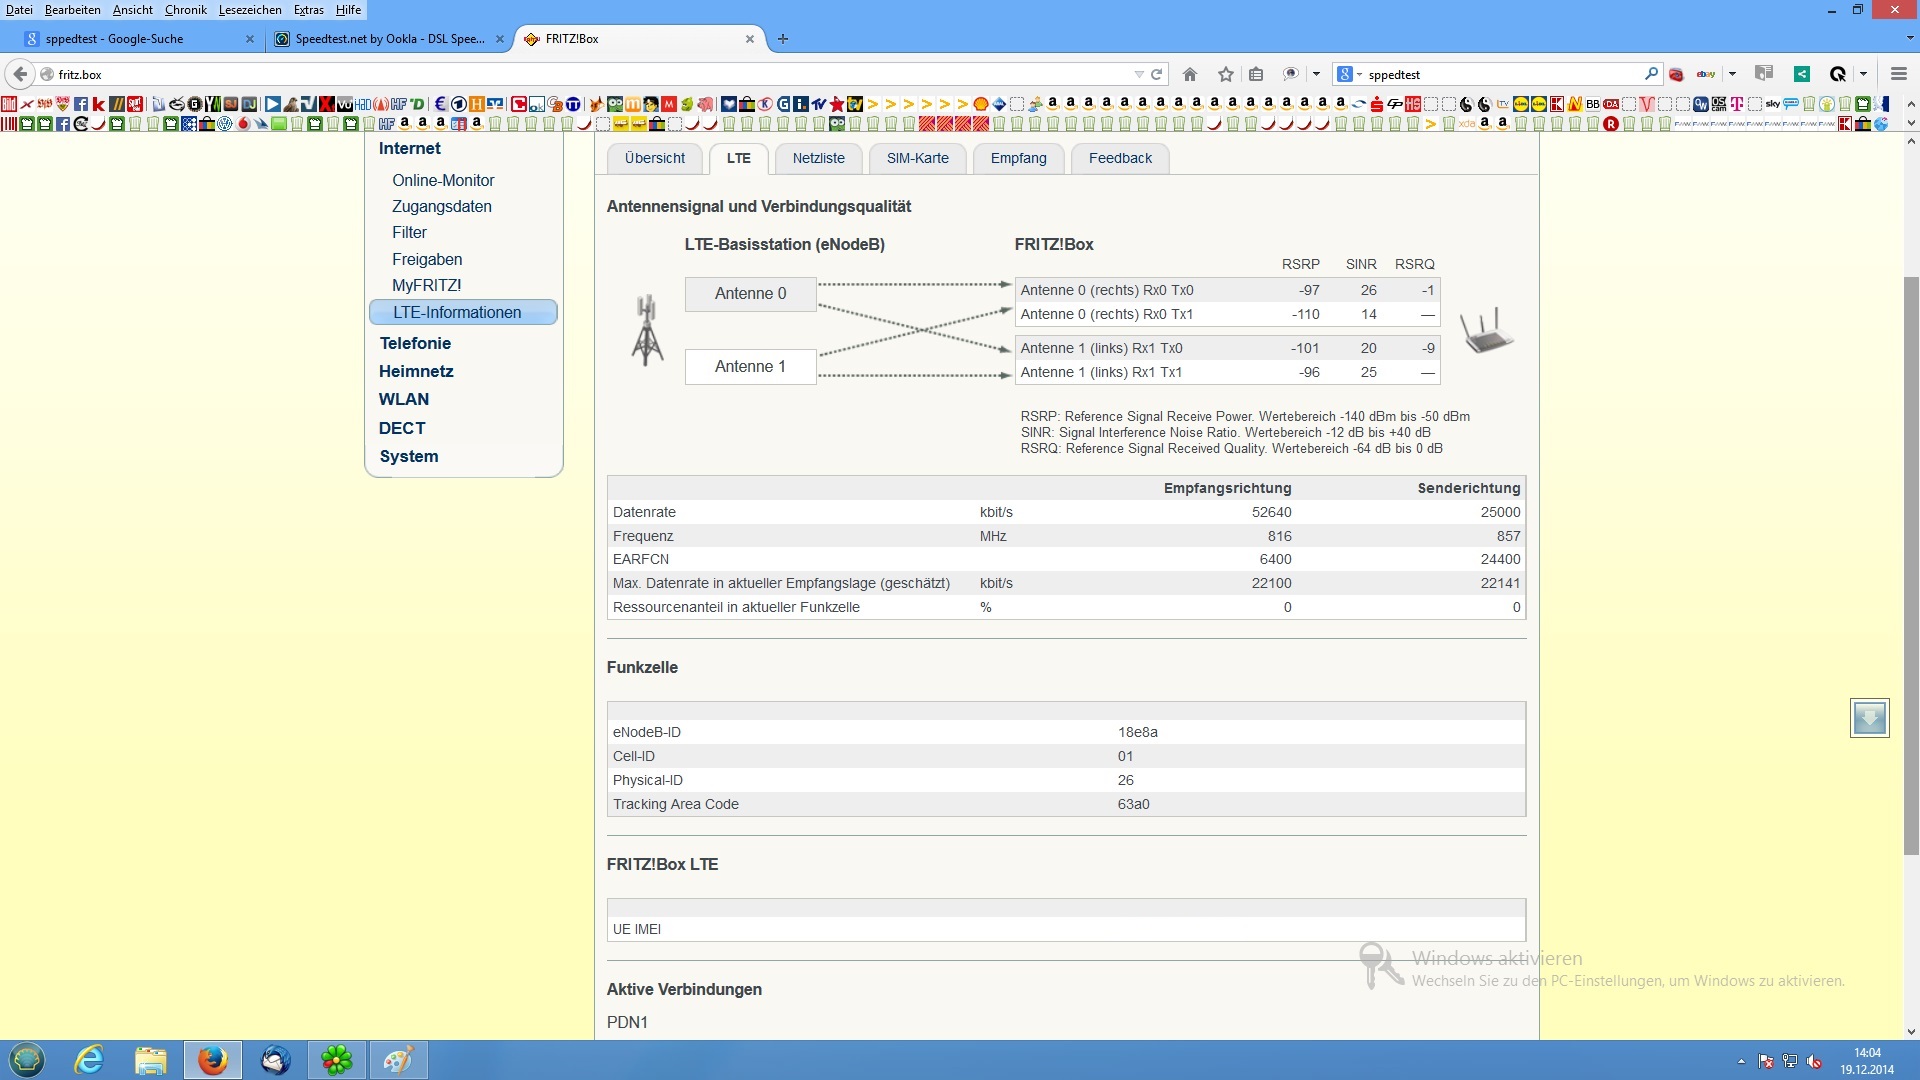Switch to the SIM-Karte tab
Image resolution: width=1920 pixels, height=1080 pixels.
(x=917, y=158)
